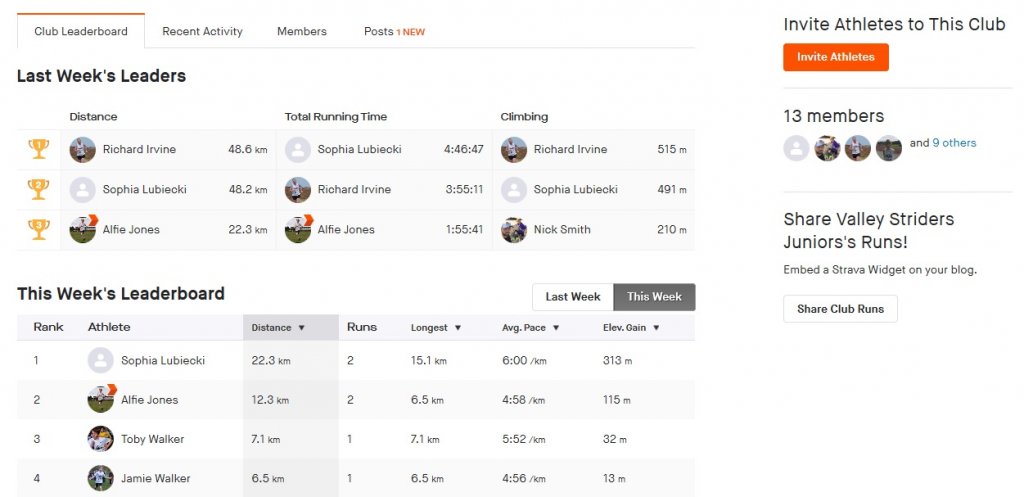The width and height of the screenshot is (1024, 497).
Task: Sort leaderboard by Distance column
Action: (x=278, y=328)
